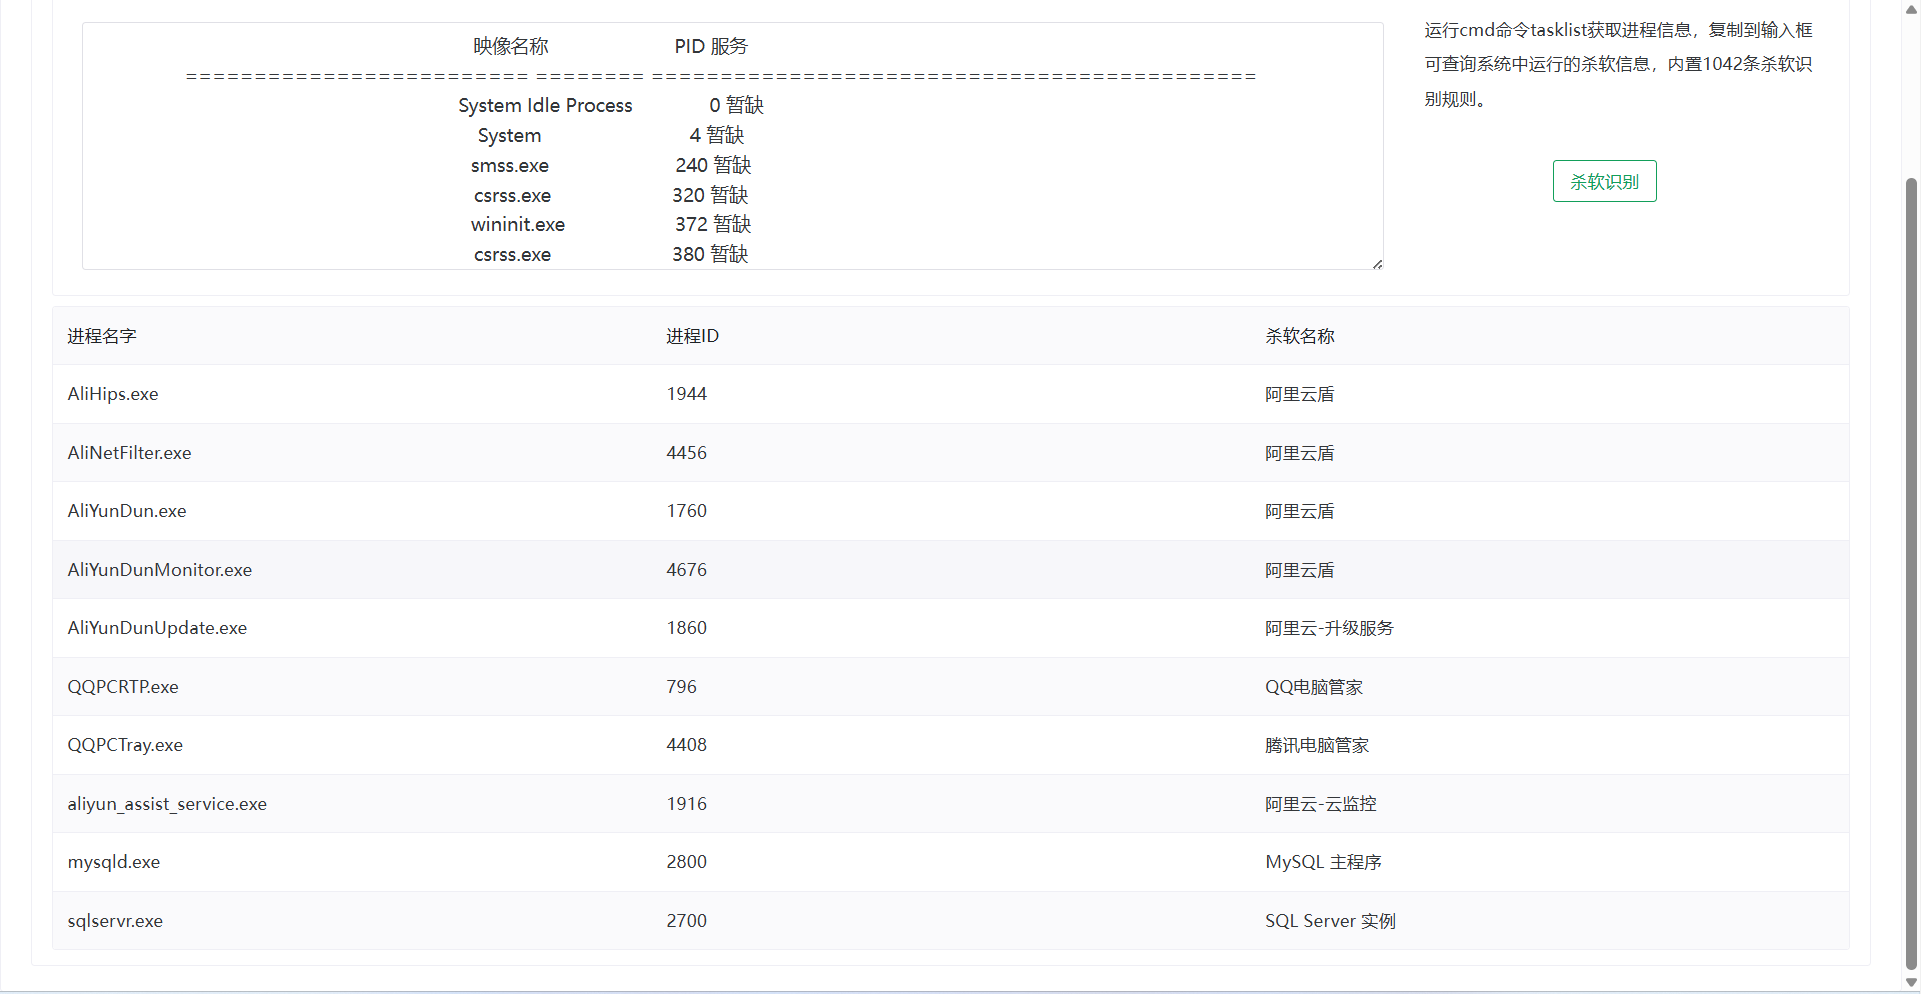Click process ID 4408
Image resolution: width=1921 pixels, height=994 pixels.
coord(687,745)
